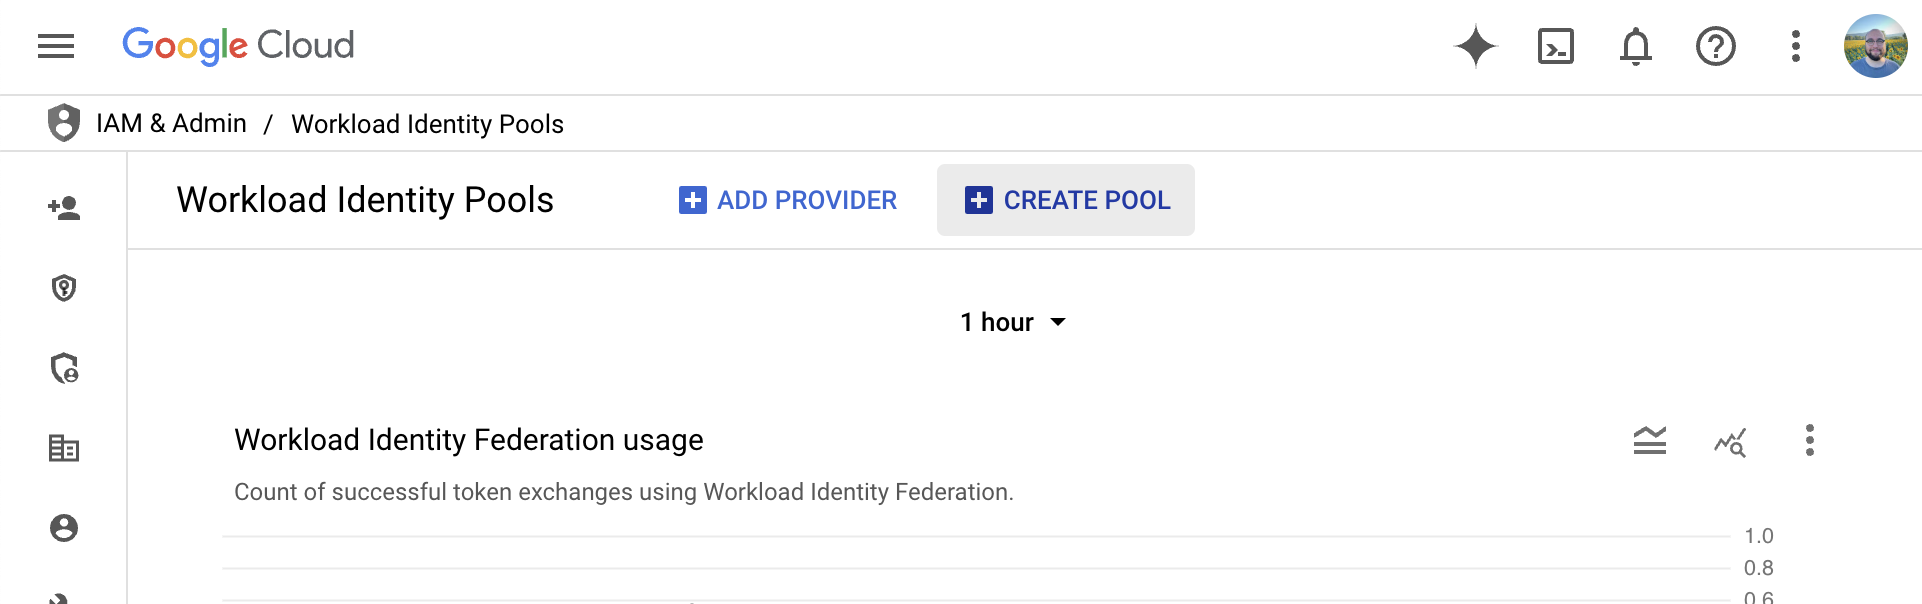Viewport: 1922px width, 604px height.
Task: Open sidebar account circle icon
Action: (64, 528)
